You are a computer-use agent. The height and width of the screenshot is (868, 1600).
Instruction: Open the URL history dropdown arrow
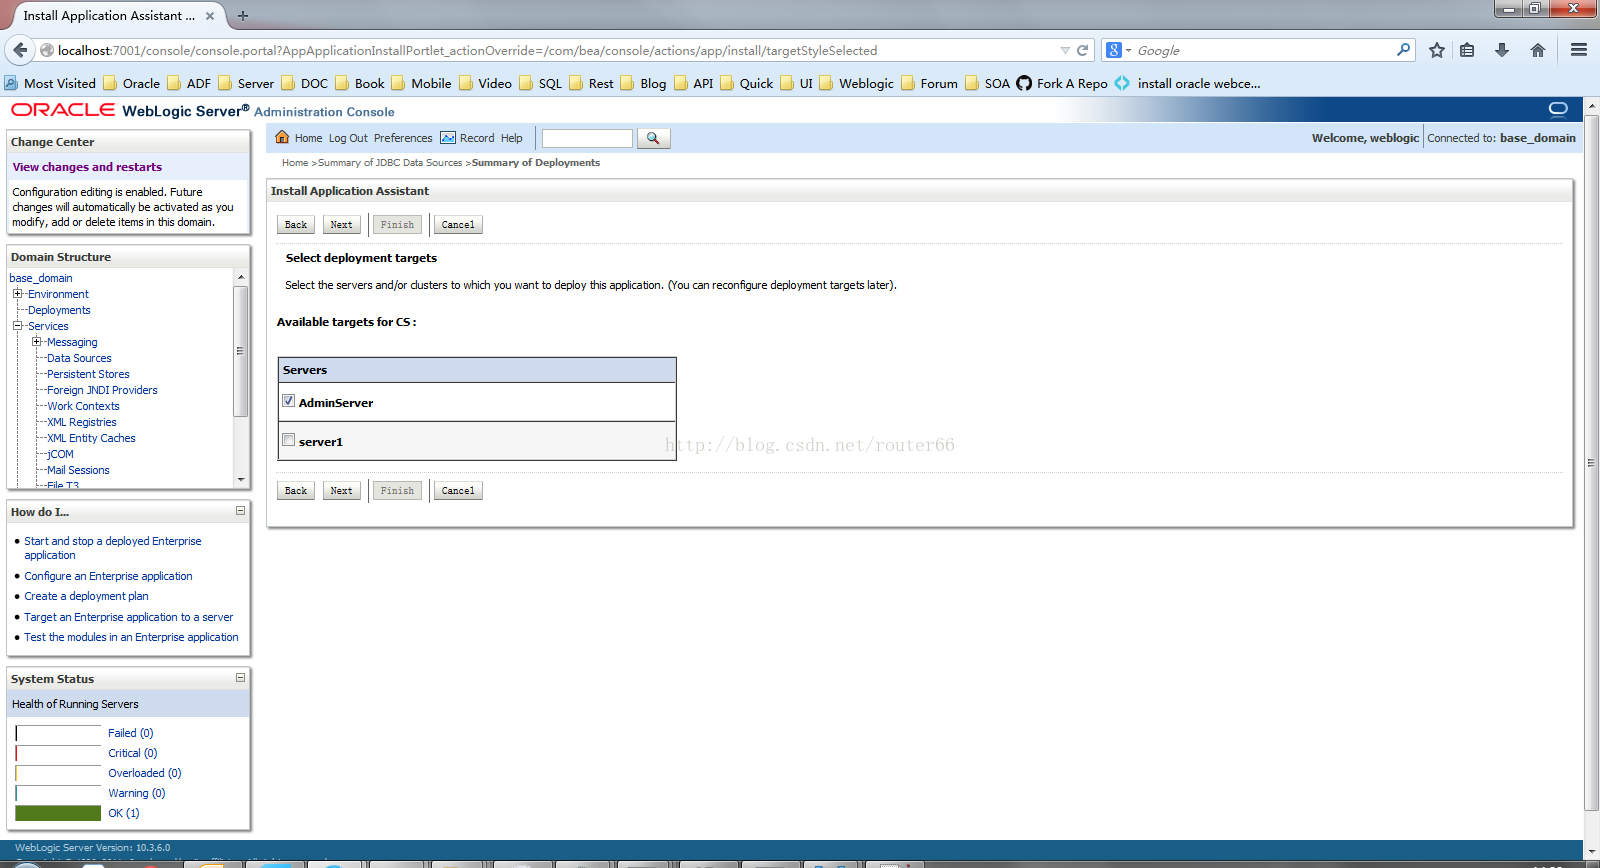click(1065, 50)
